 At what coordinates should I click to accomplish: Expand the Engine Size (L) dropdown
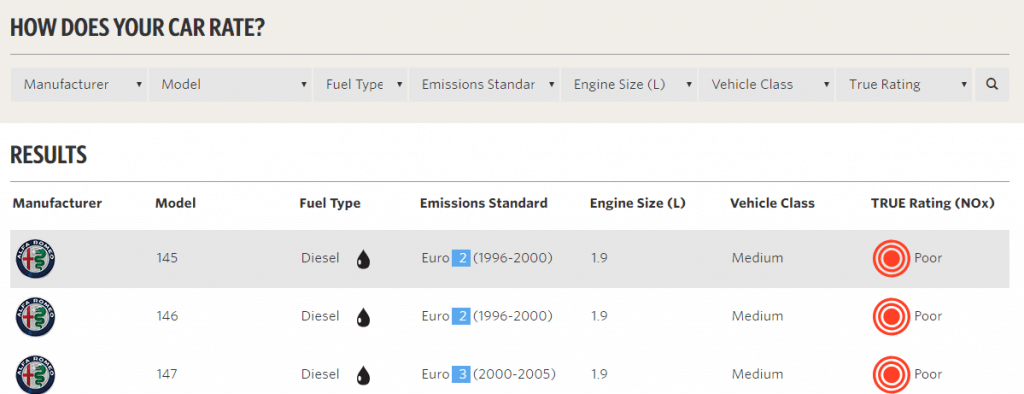[629, 84]
